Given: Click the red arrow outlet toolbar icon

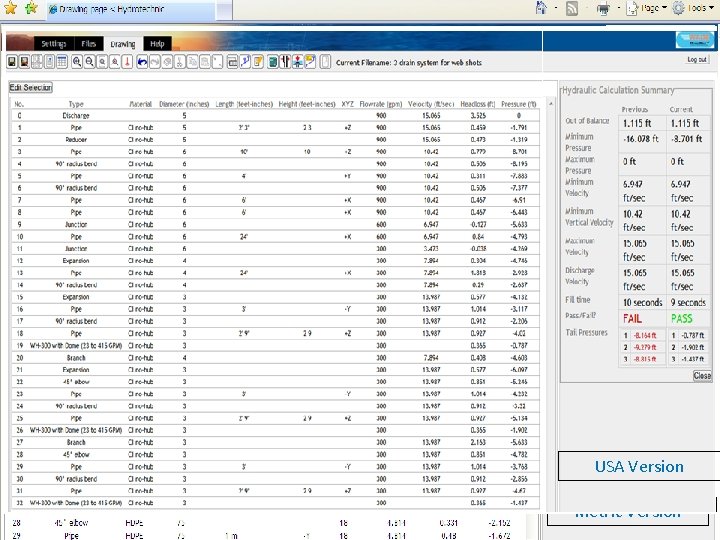Looking at the screenshot, I should tap(298, 62).
